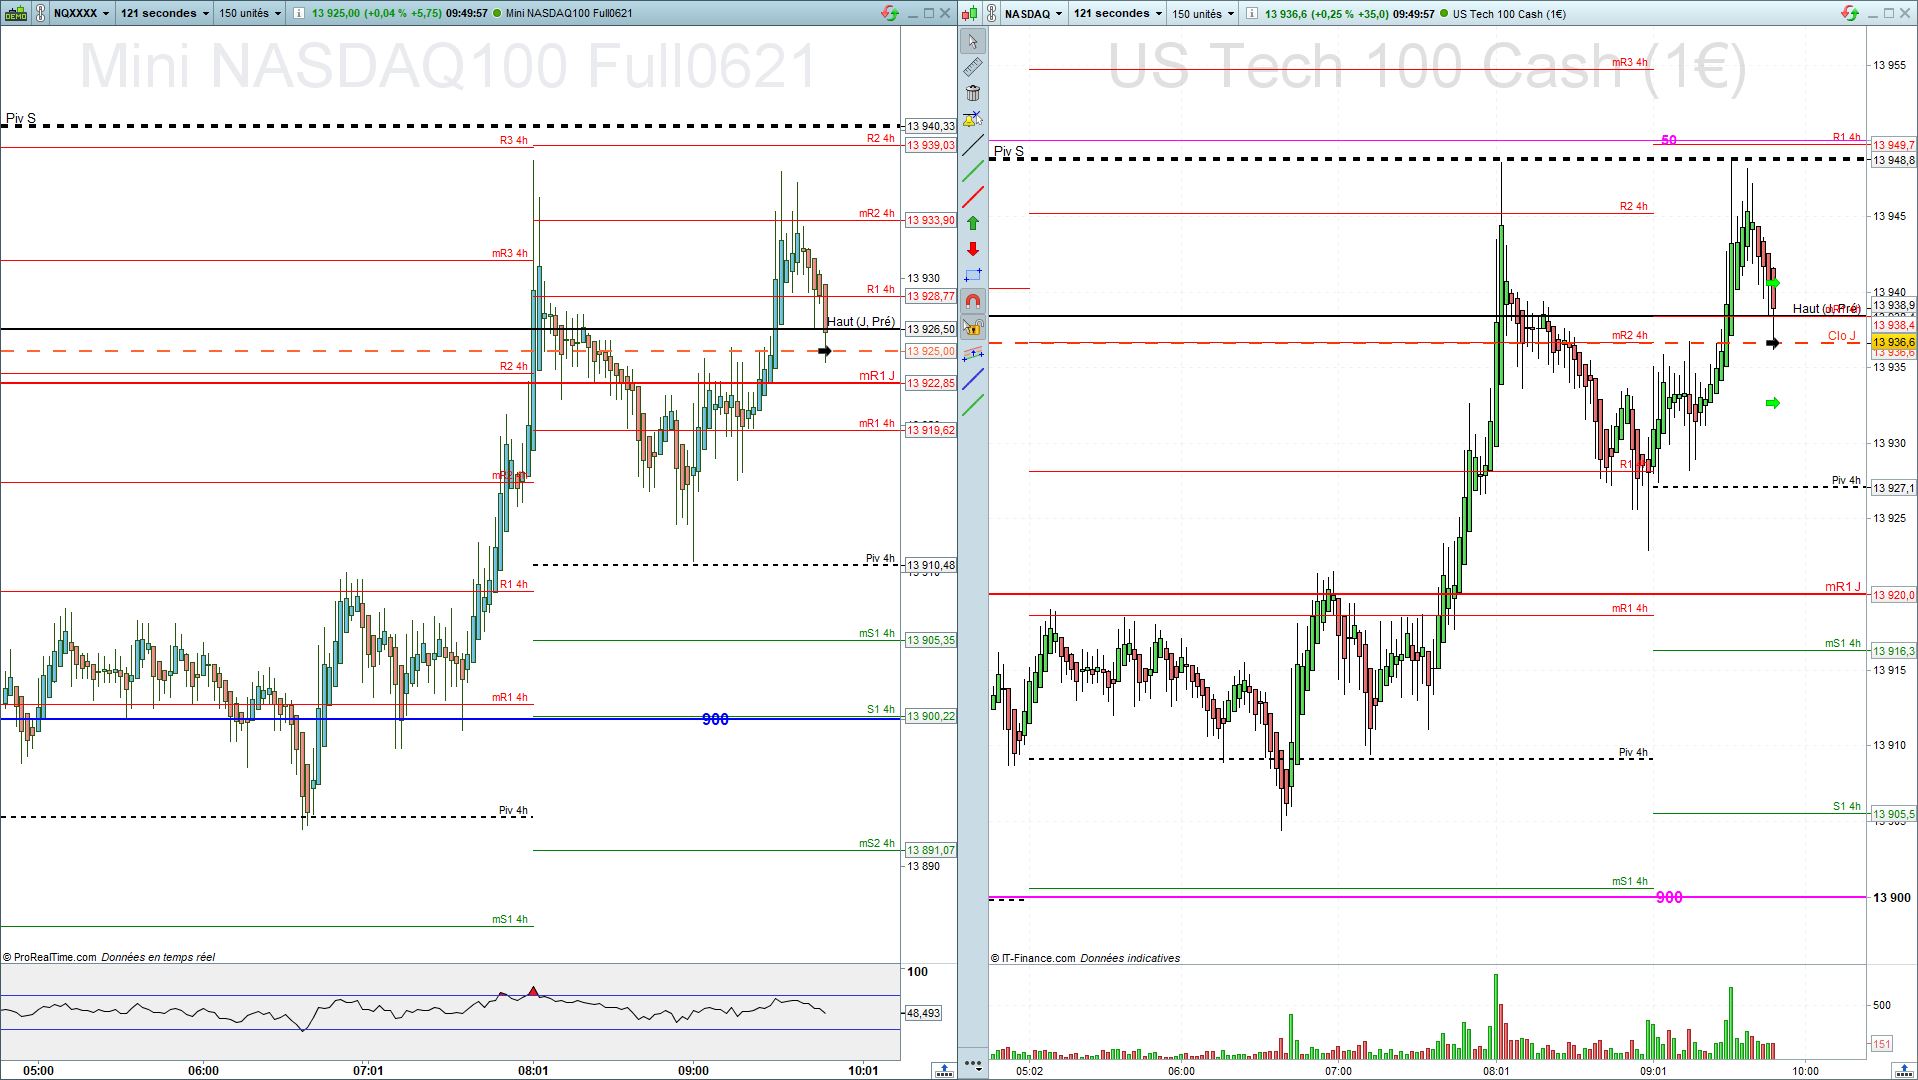Screen dimensions: 1918x1080
Task: Open the right chart 121 secondes timeframe dropdown
Action: (1118, 13)
